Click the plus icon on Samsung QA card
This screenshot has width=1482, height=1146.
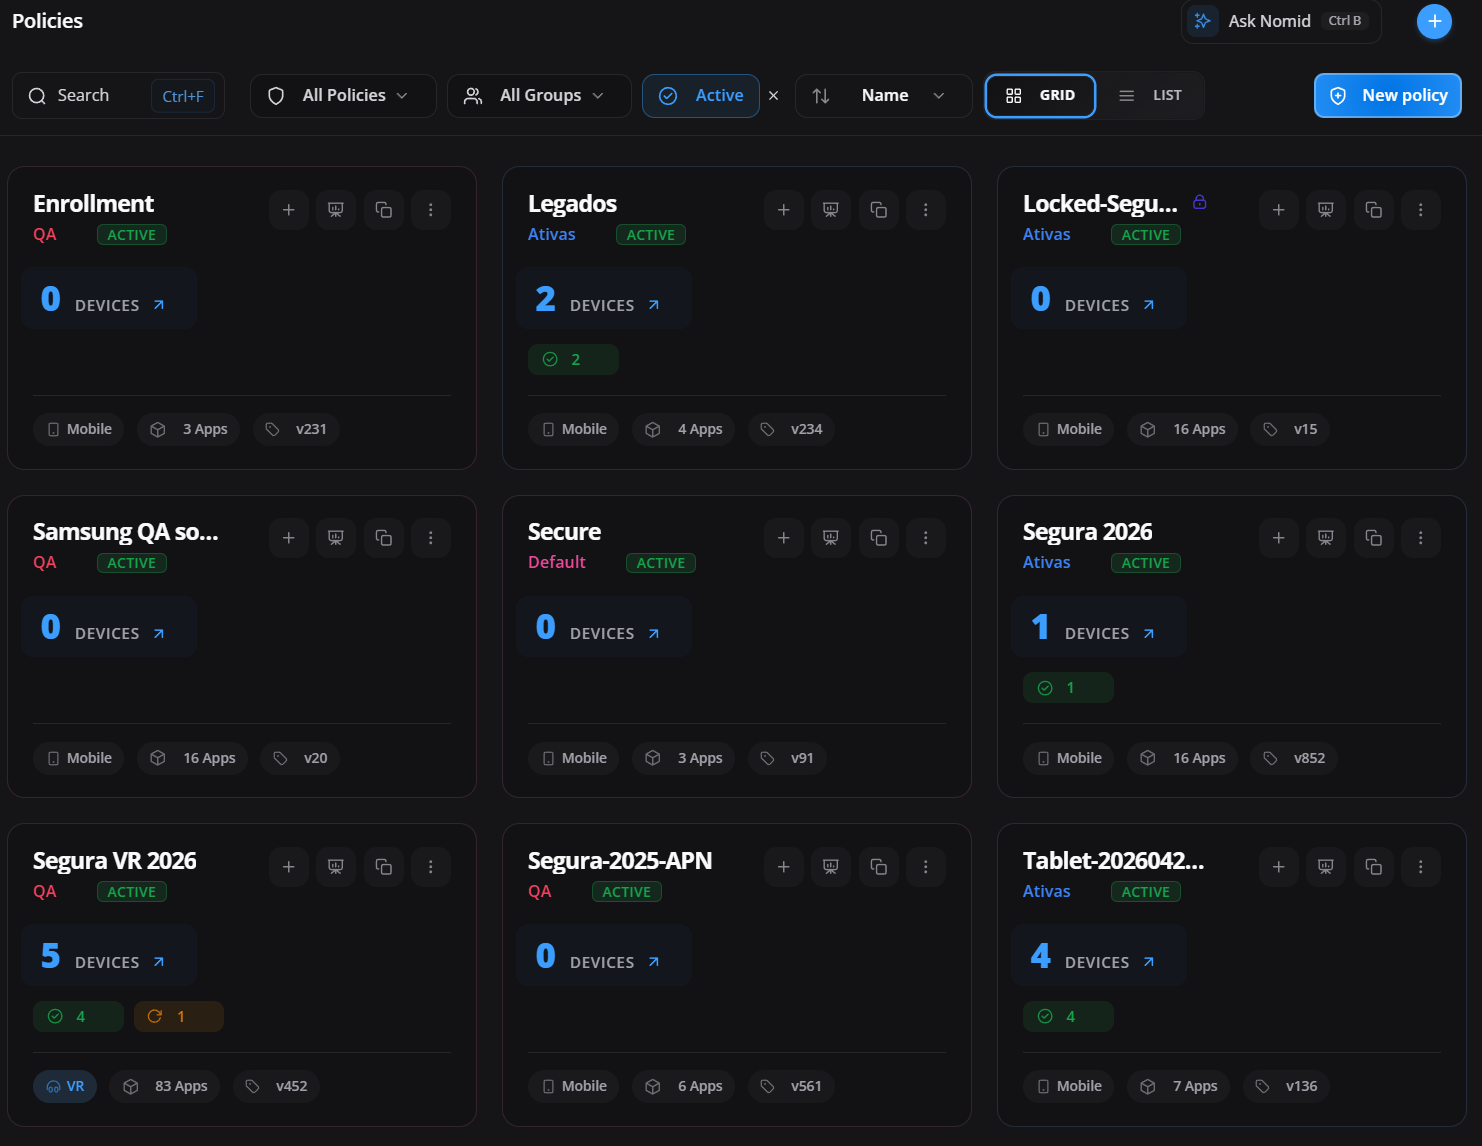click(289, 538)
